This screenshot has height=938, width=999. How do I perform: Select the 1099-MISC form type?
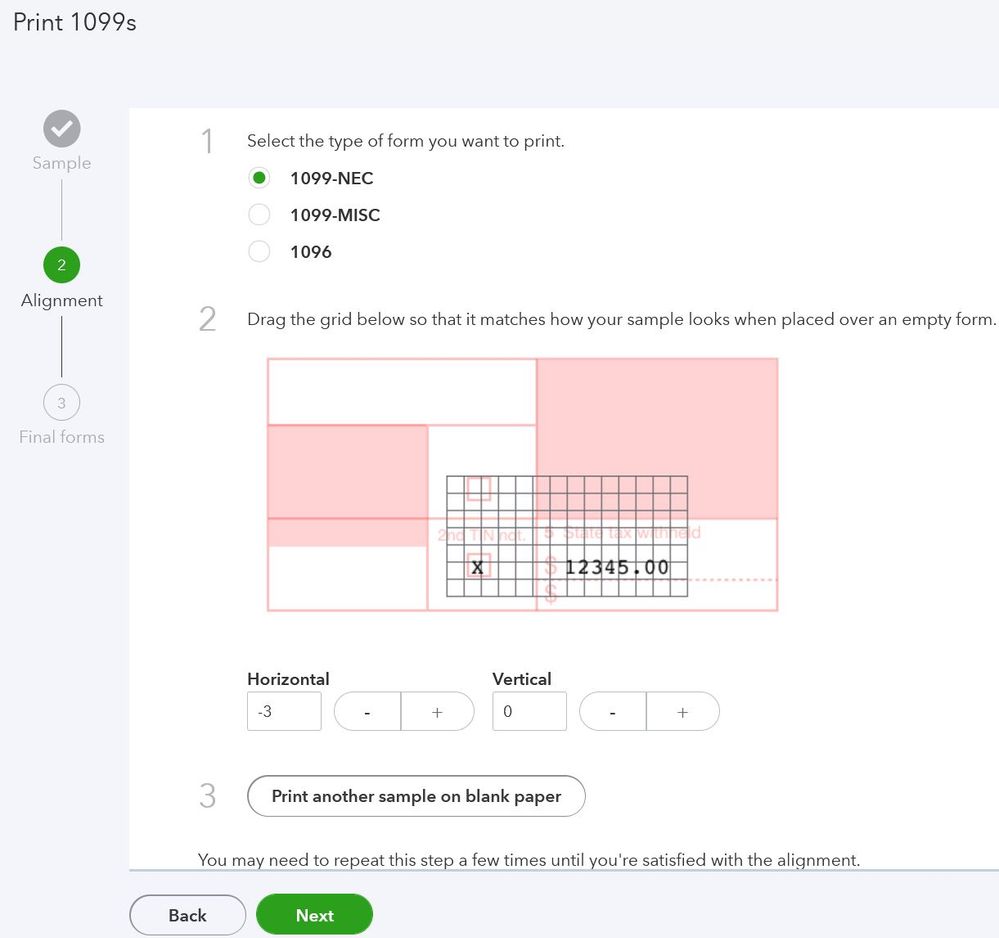pyautogui.click(x=259, y=215)
